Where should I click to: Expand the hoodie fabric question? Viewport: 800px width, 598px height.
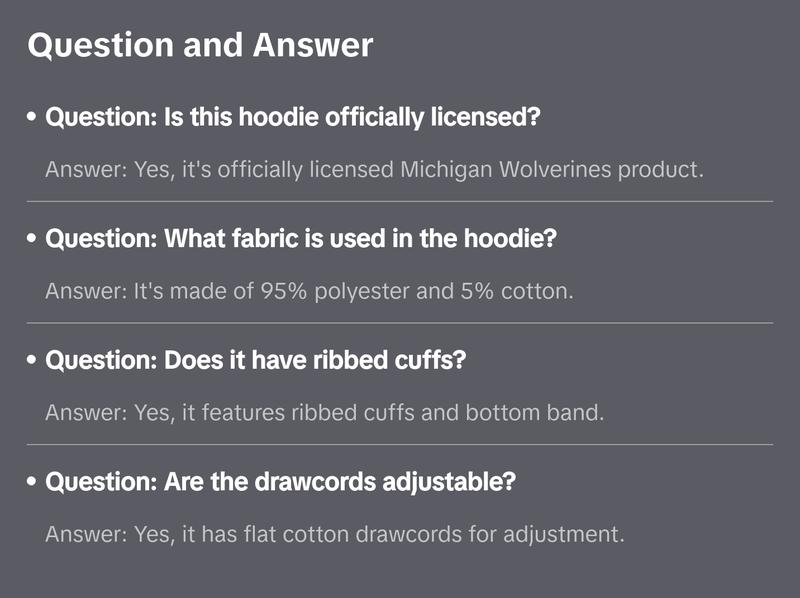[301, 240]
